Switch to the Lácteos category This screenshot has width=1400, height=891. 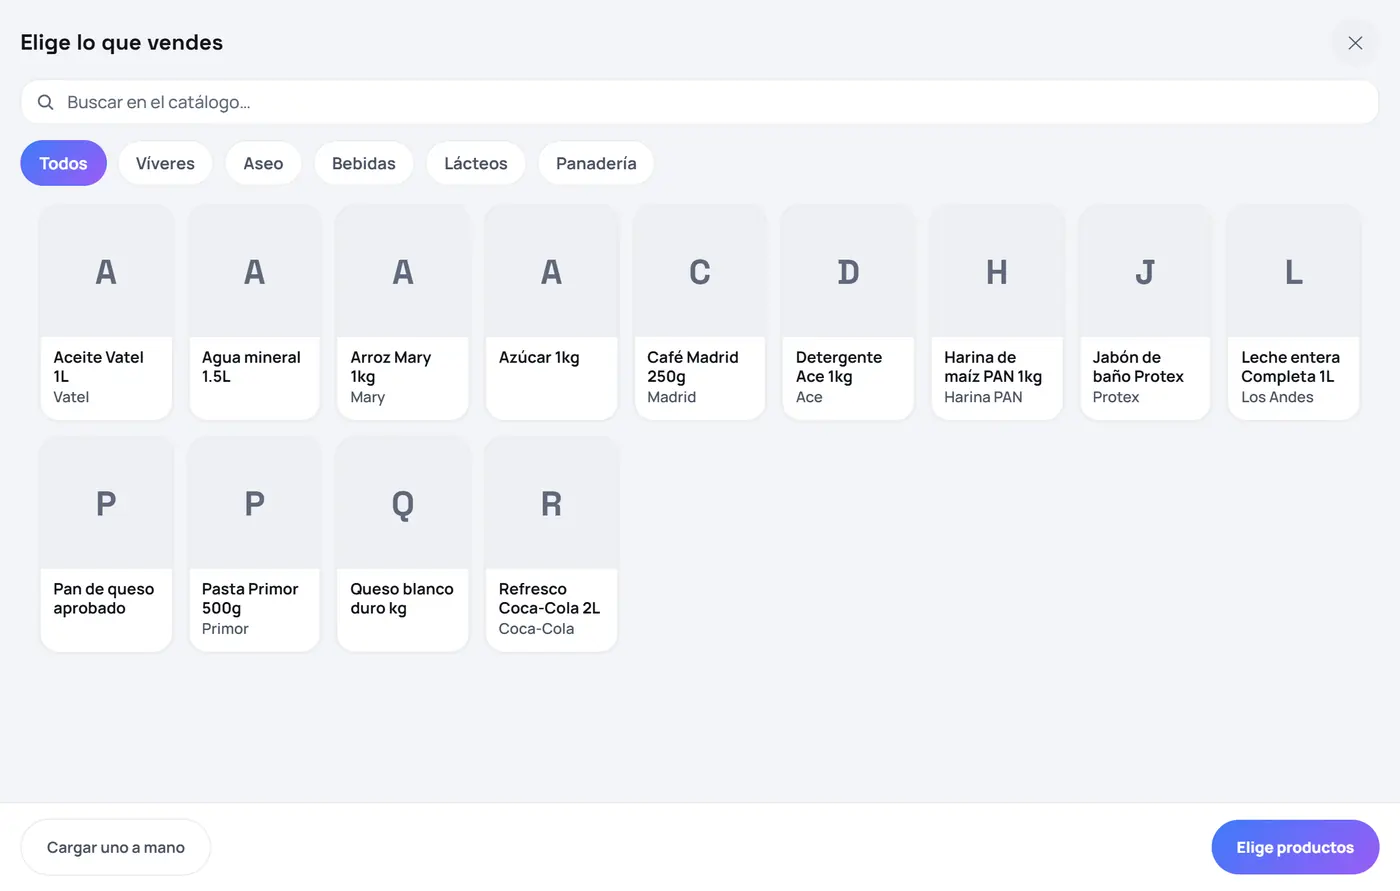(476, 163)
